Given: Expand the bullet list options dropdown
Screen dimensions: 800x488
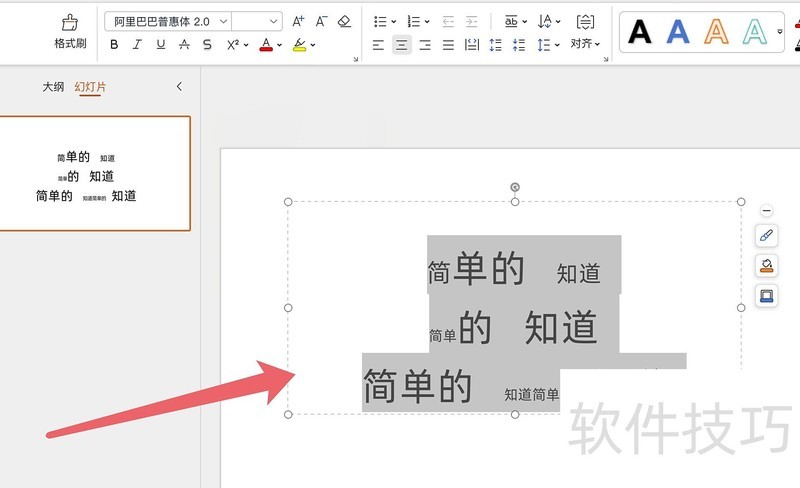Looking at the screenshot, I should pos(393,21).
